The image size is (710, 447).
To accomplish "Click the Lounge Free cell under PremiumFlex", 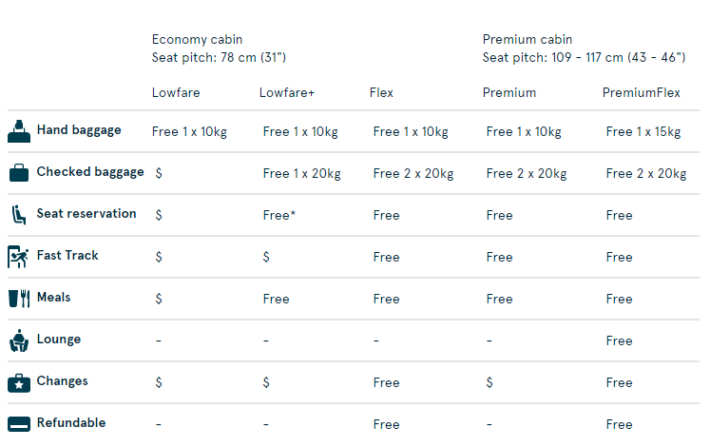I will coord(619,341).
